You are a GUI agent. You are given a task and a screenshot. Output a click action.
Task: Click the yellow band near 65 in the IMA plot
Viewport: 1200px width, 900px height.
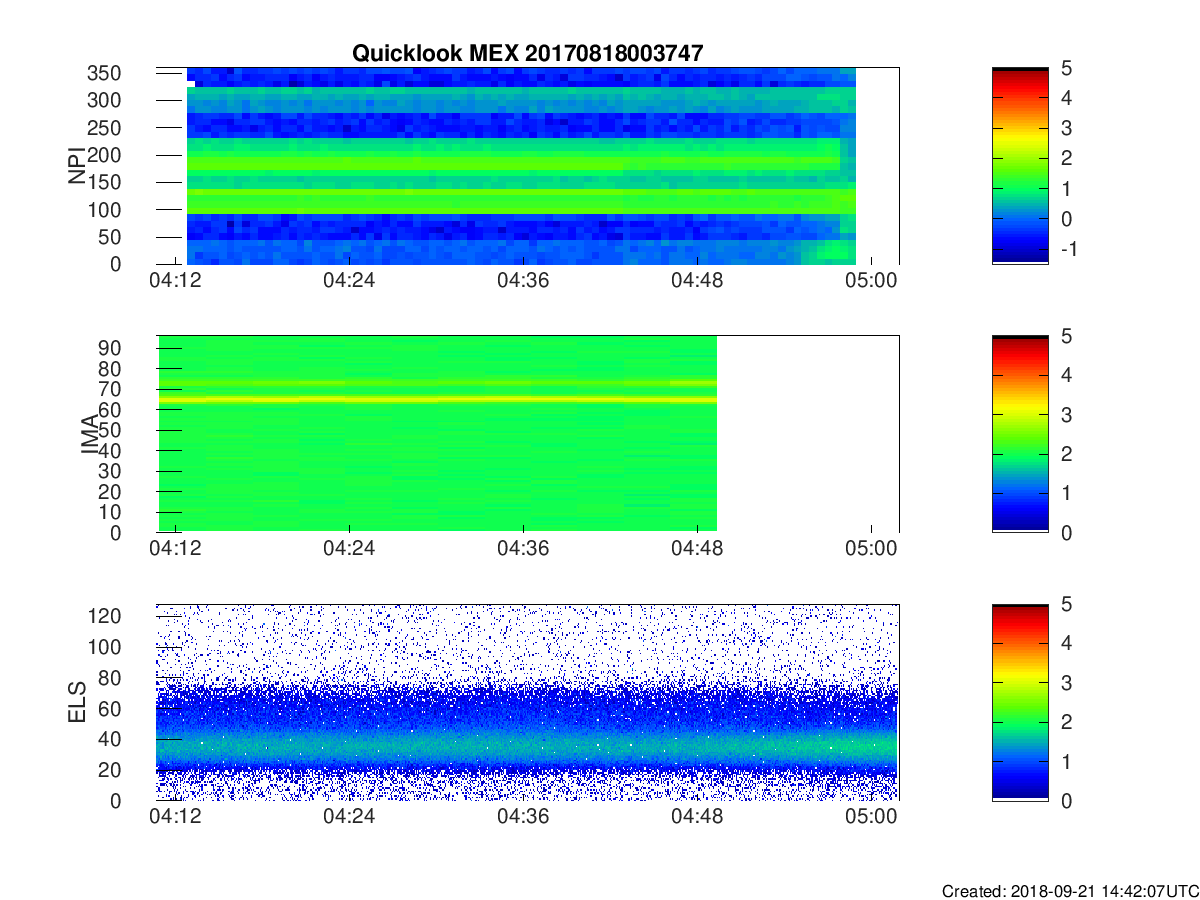(x=437, y=399)
